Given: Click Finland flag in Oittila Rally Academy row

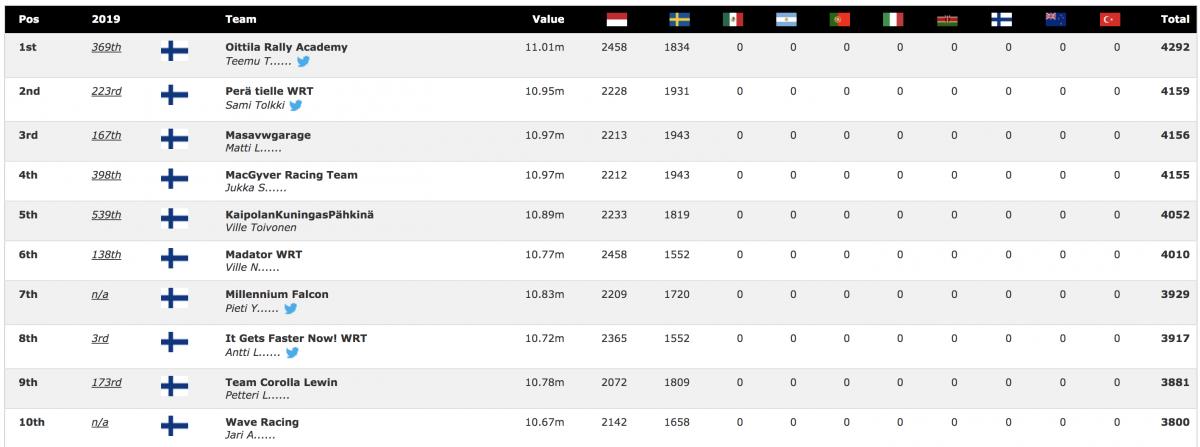Looking at the screenshot, I should click(x=174, y=54).
